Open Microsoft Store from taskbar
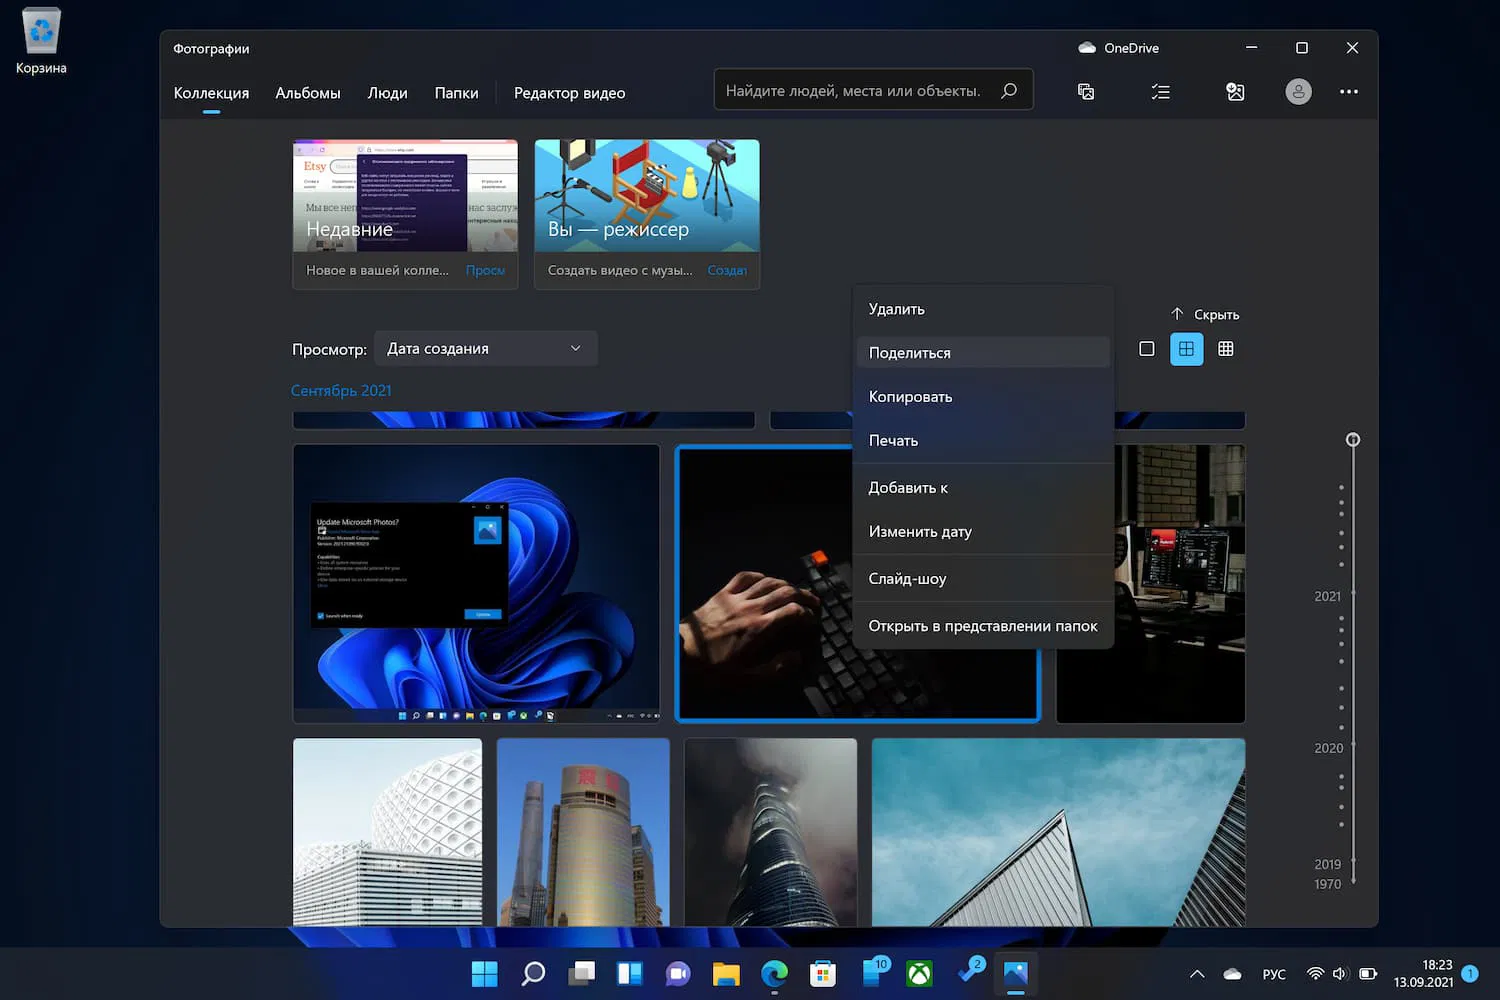This screenshot has width=1500, height=1000. pos(823,973)
